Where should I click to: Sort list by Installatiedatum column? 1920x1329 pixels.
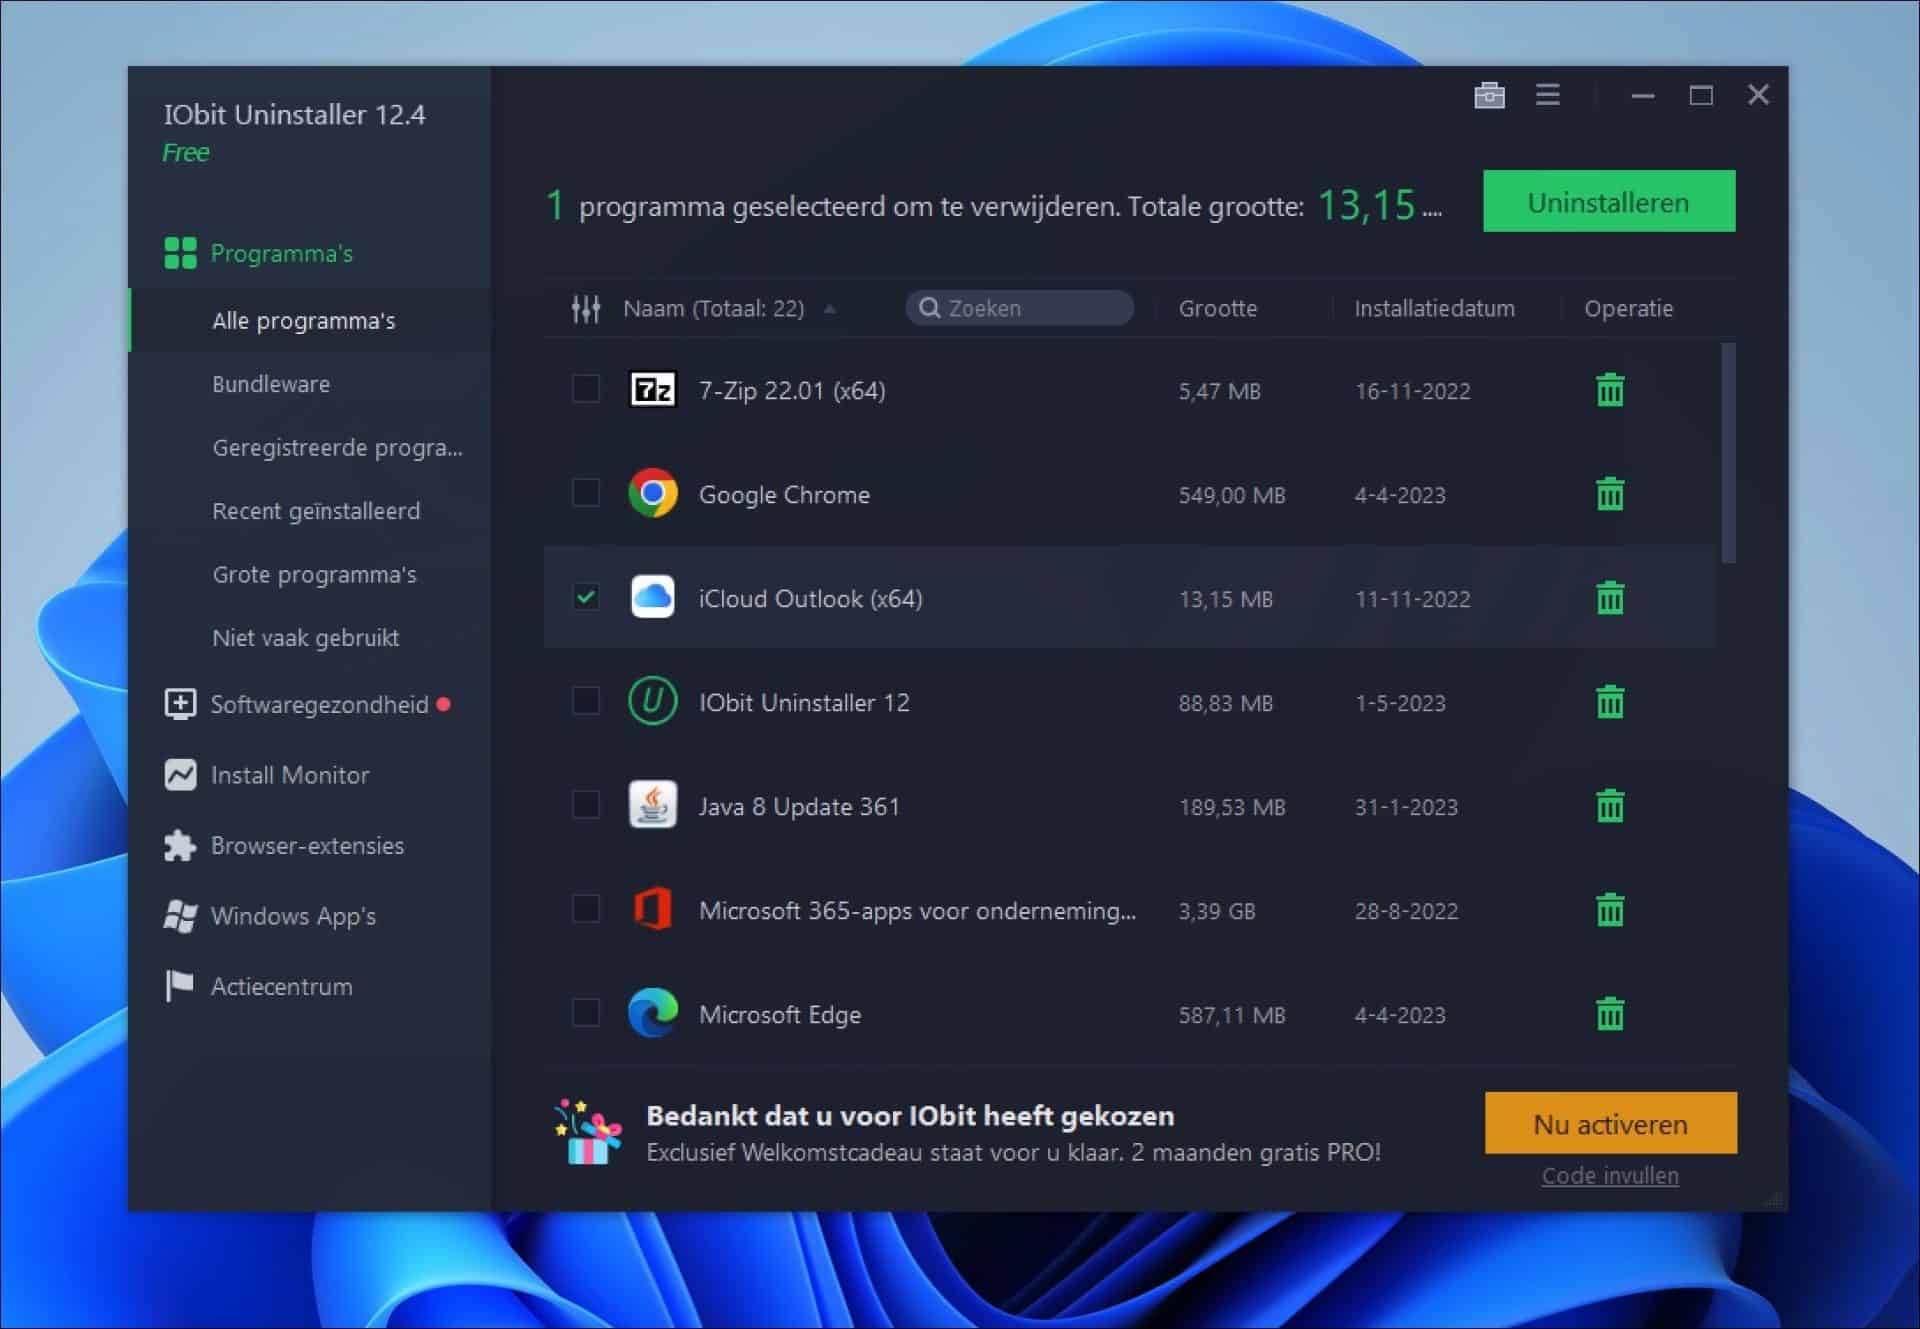point(1434,308)
